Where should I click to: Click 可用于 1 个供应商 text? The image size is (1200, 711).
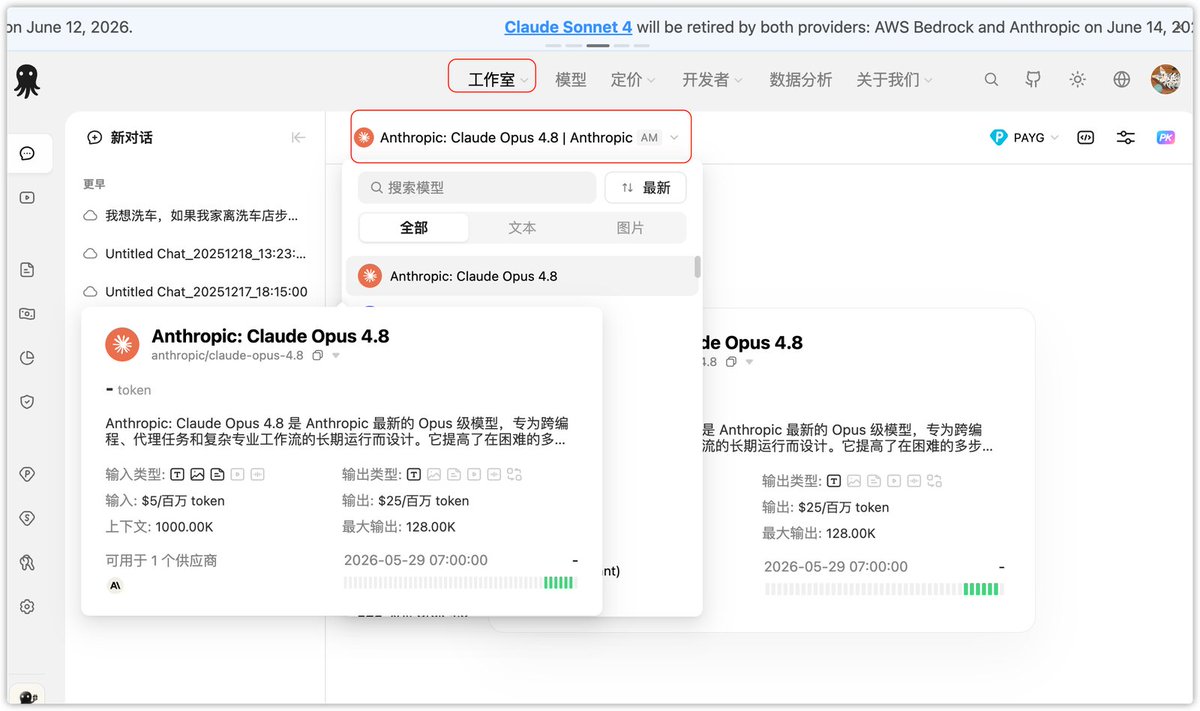[161, 561]
